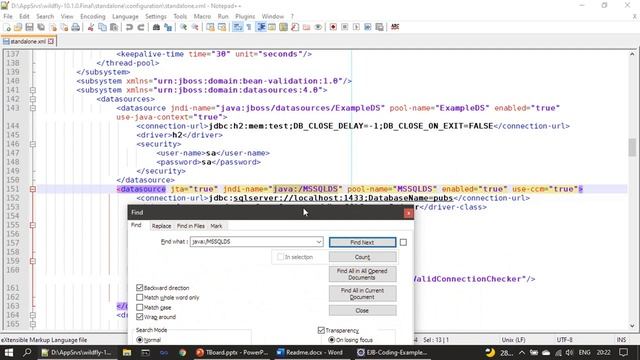Click the Find binoculars toolbar icon
The width and height of the screenshot is (640, 360).
coord(156,27)
